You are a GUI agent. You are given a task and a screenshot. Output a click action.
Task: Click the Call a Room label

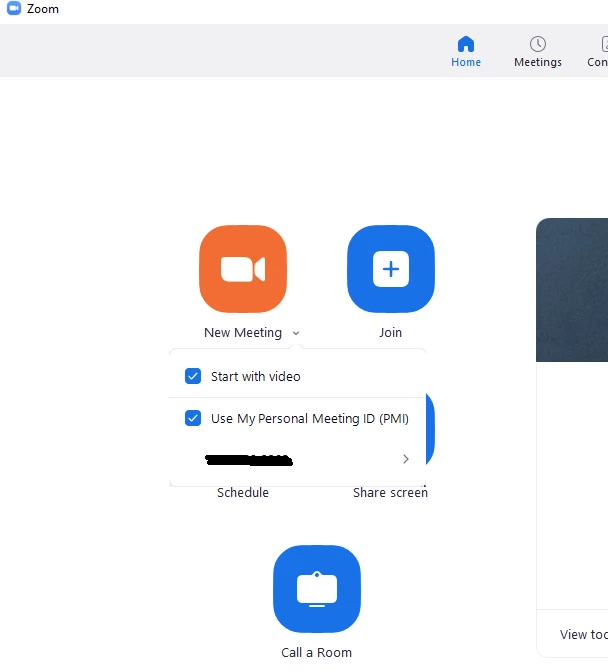tap(317, 653)
